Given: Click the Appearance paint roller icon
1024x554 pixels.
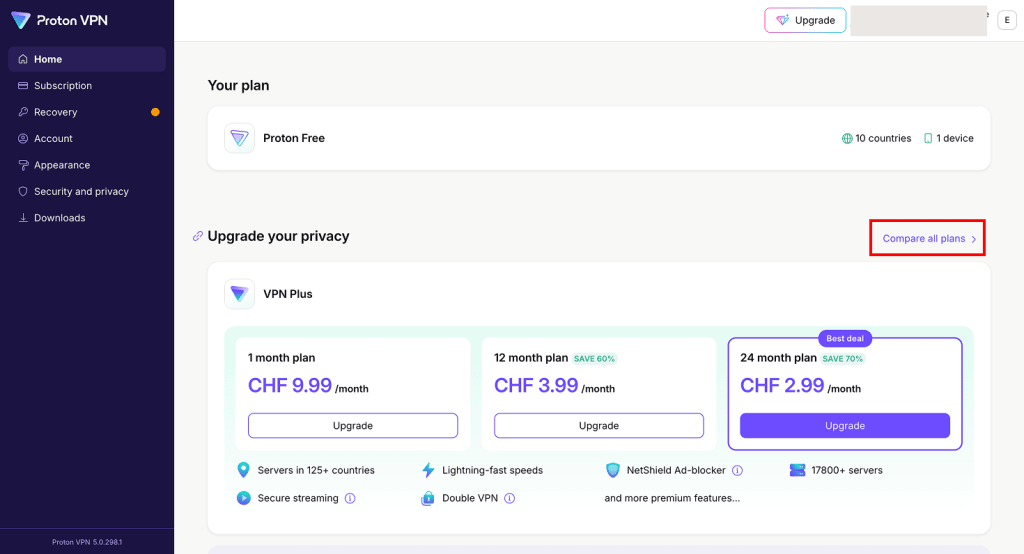Looking at the screenshot, I should pos(23,165).
